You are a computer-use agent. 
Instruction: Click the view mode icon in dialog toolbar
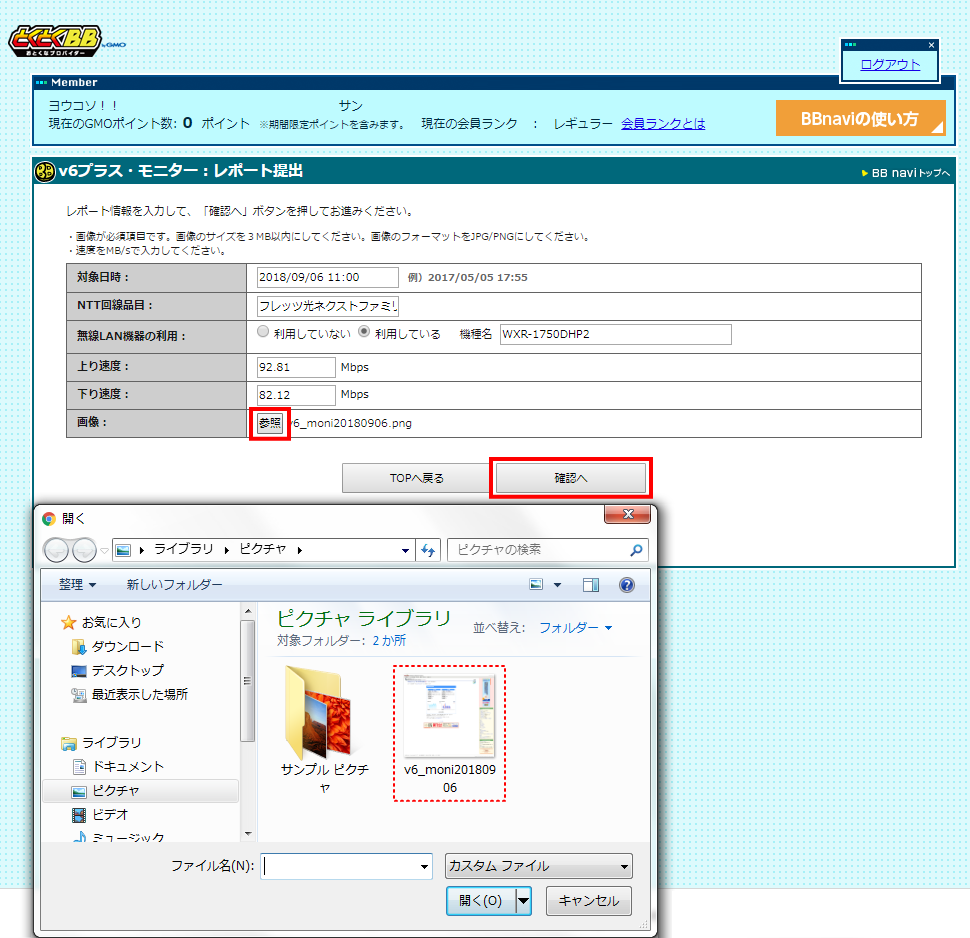click(537, 585)
